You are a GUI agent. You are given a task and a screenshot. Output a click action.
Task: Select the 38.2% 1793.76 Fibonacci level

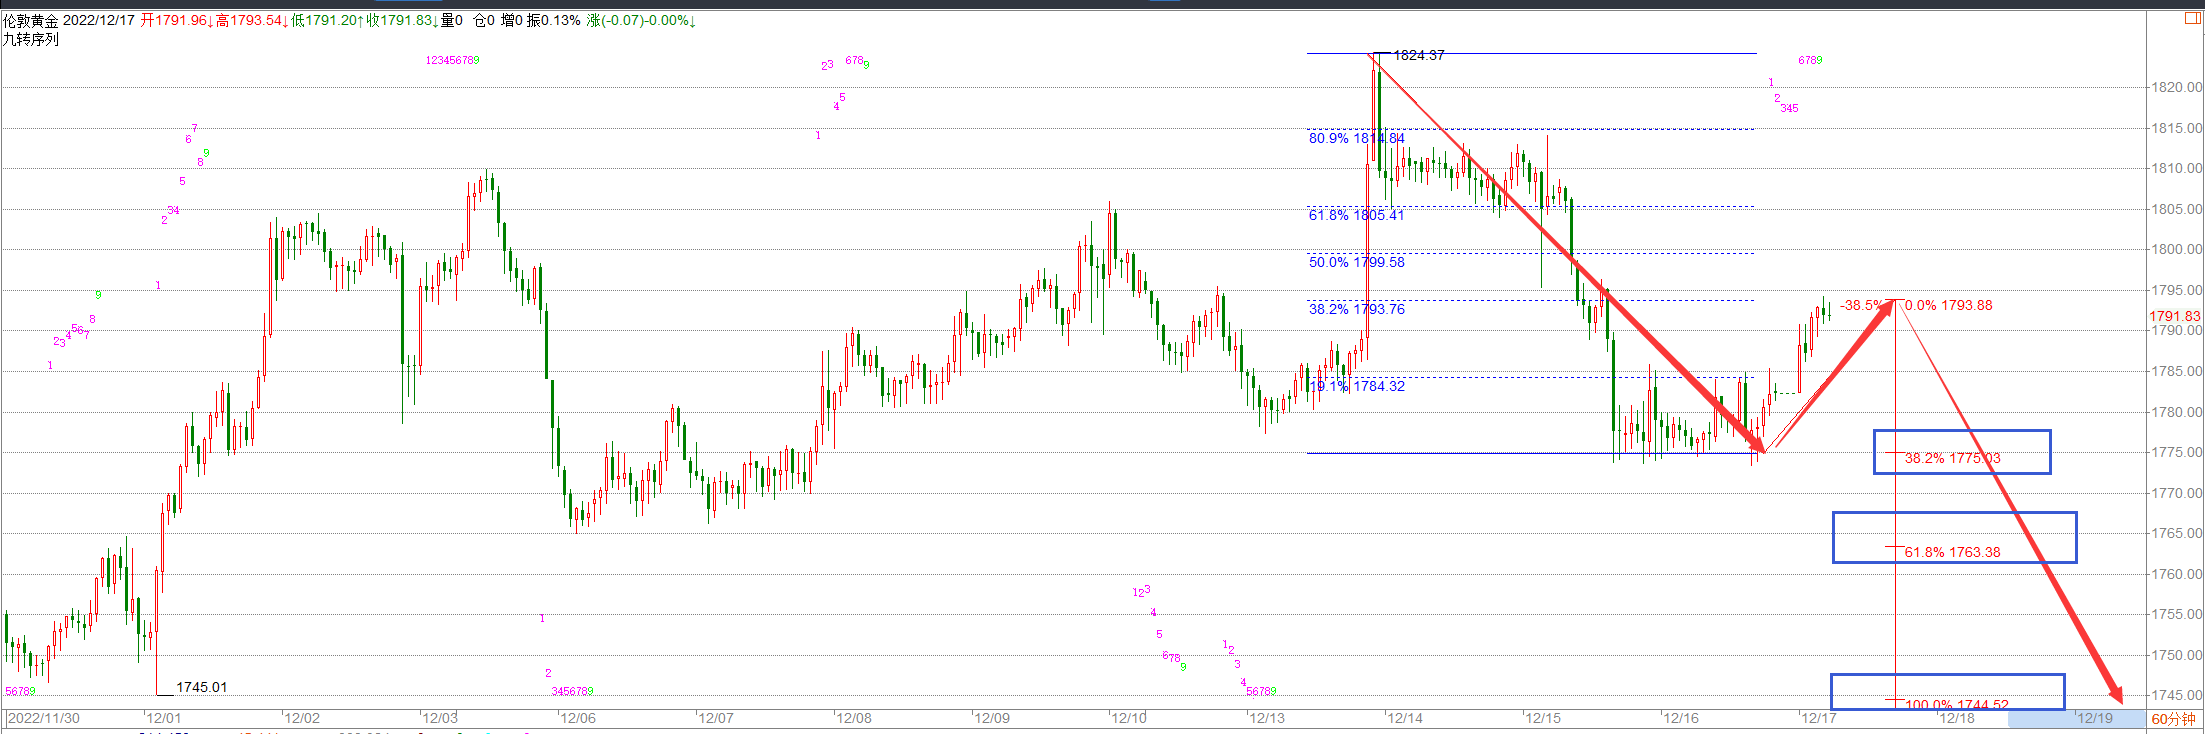coord(1357,309)
